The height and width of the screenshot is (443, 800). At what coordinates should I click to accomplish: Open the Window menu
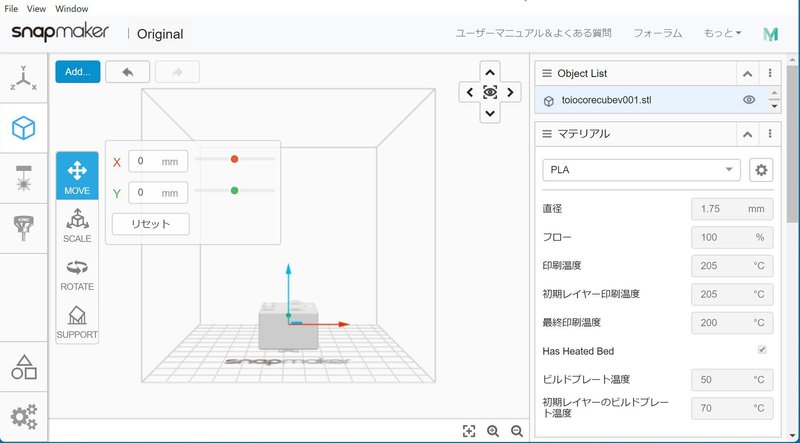click(71, 9)
